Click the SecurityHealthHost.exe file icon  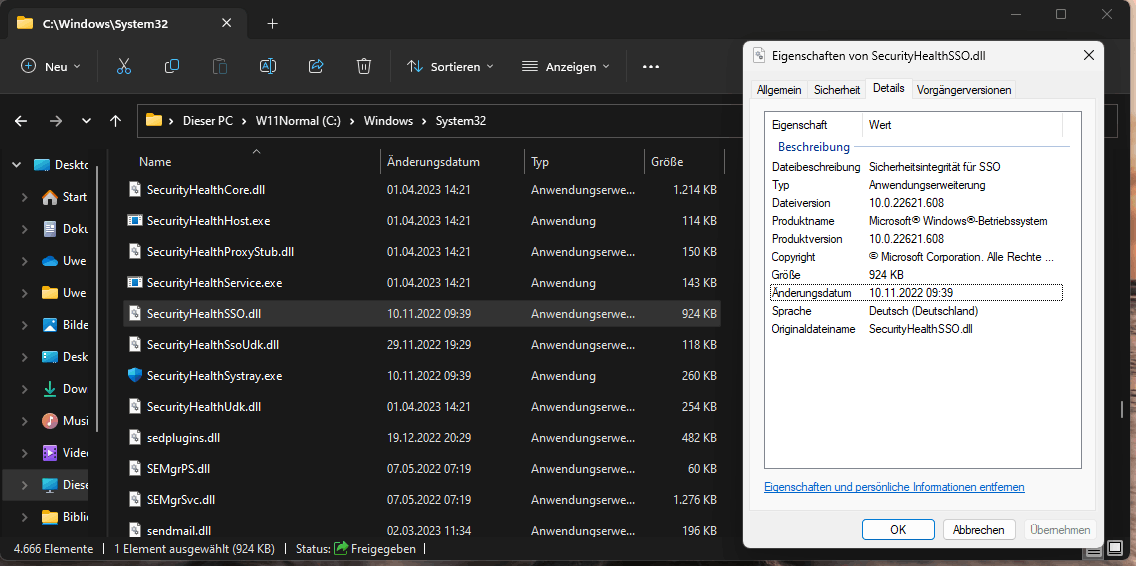tap(135, 220)
